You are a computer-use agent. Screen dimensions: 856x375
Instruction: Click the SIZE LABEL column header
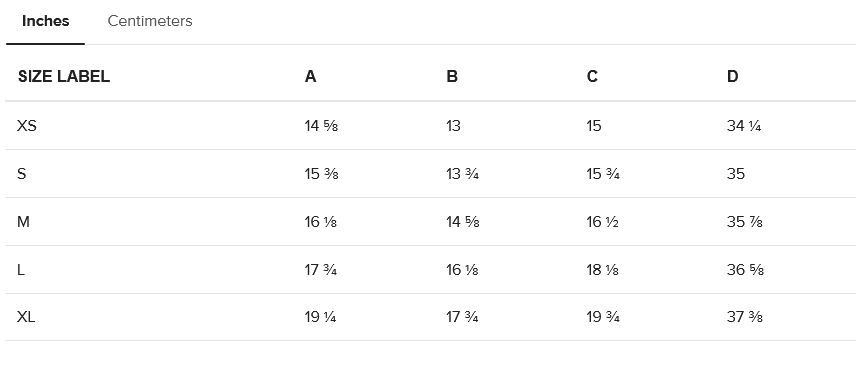pos(64,76)
